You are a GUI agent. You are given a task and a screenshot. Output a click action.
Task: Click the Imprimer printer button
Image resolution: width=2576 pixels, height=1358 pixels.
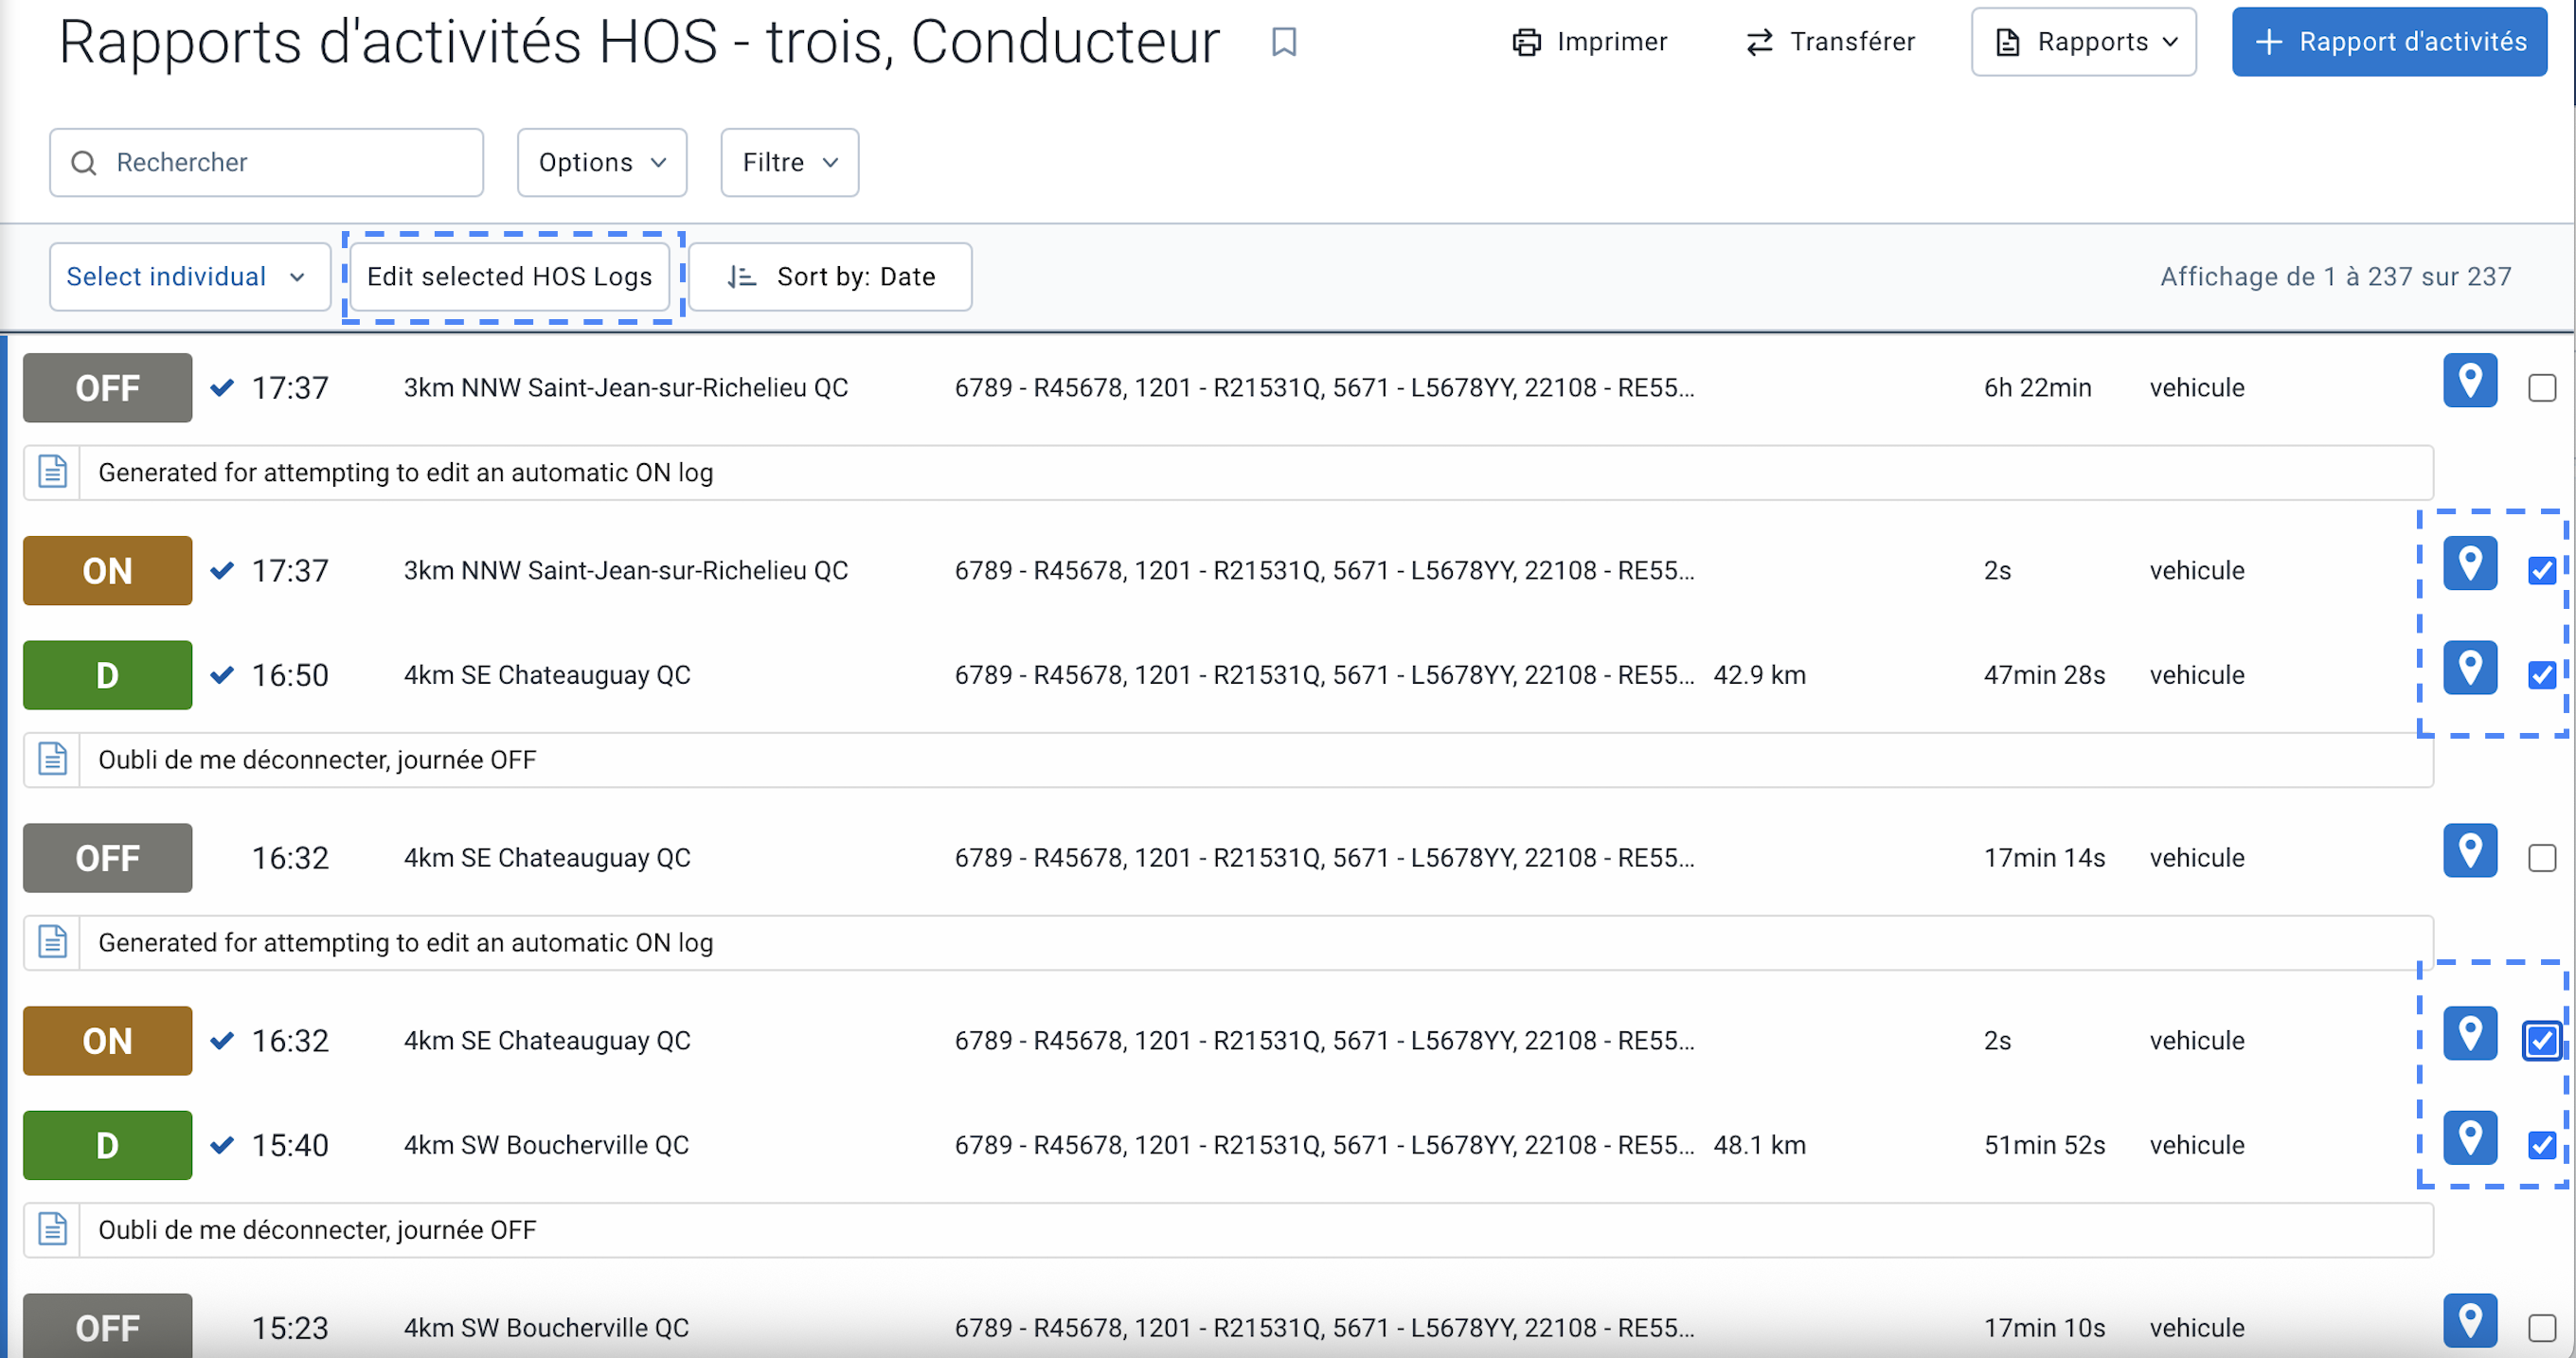[x=1589, y=42]
